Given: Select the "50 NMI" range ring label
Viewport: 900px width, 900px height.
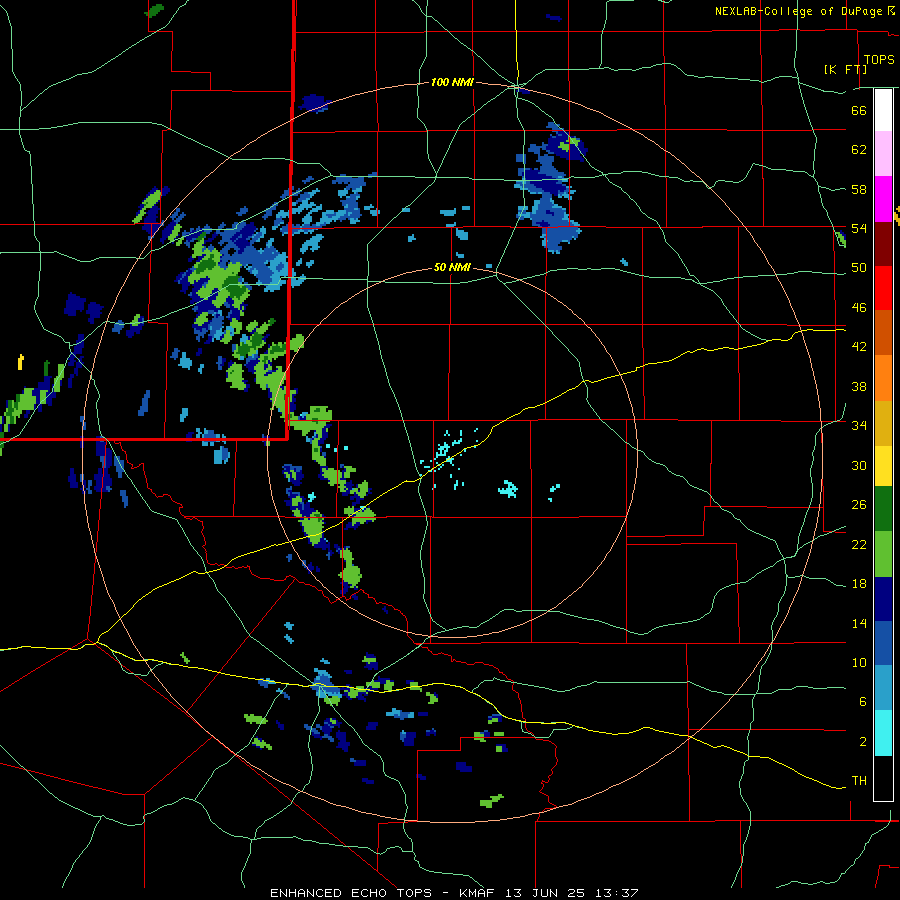Looking at the screenshot, I should pyautogui.click(x=452, y=267).
